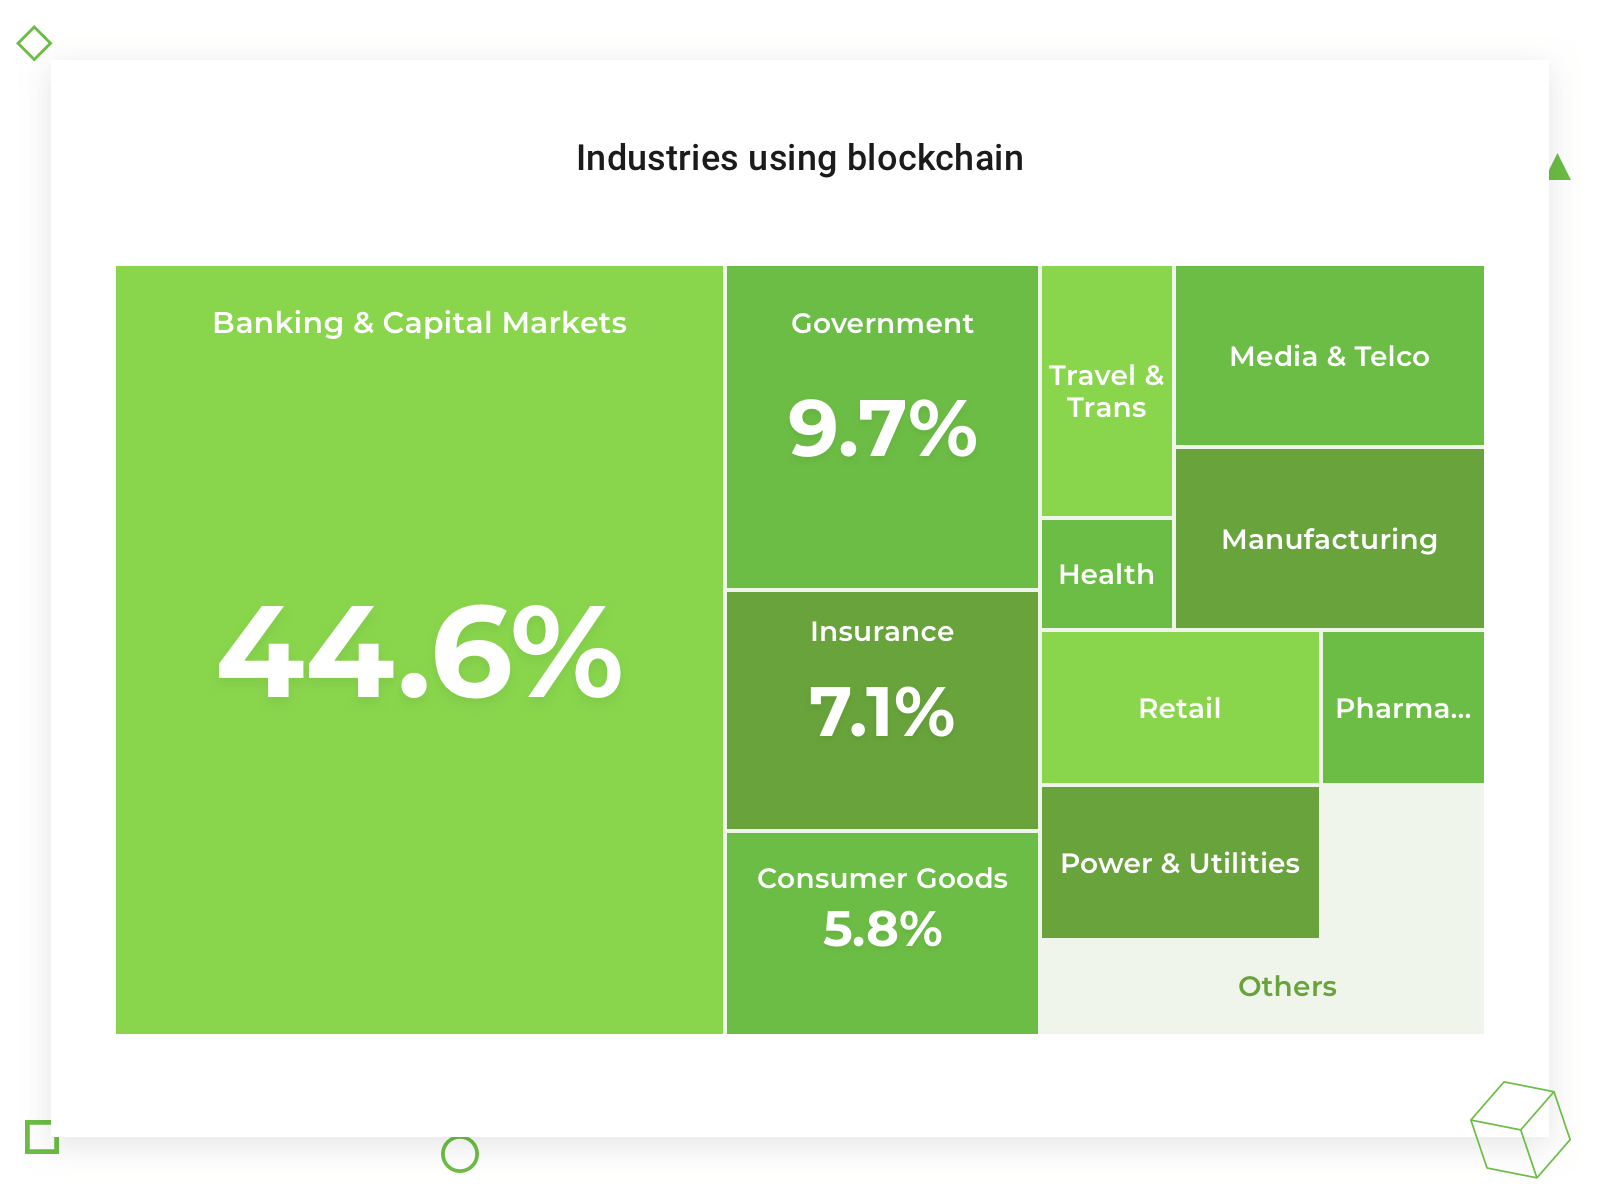Click the 9.7% value text

coord(882,428)
